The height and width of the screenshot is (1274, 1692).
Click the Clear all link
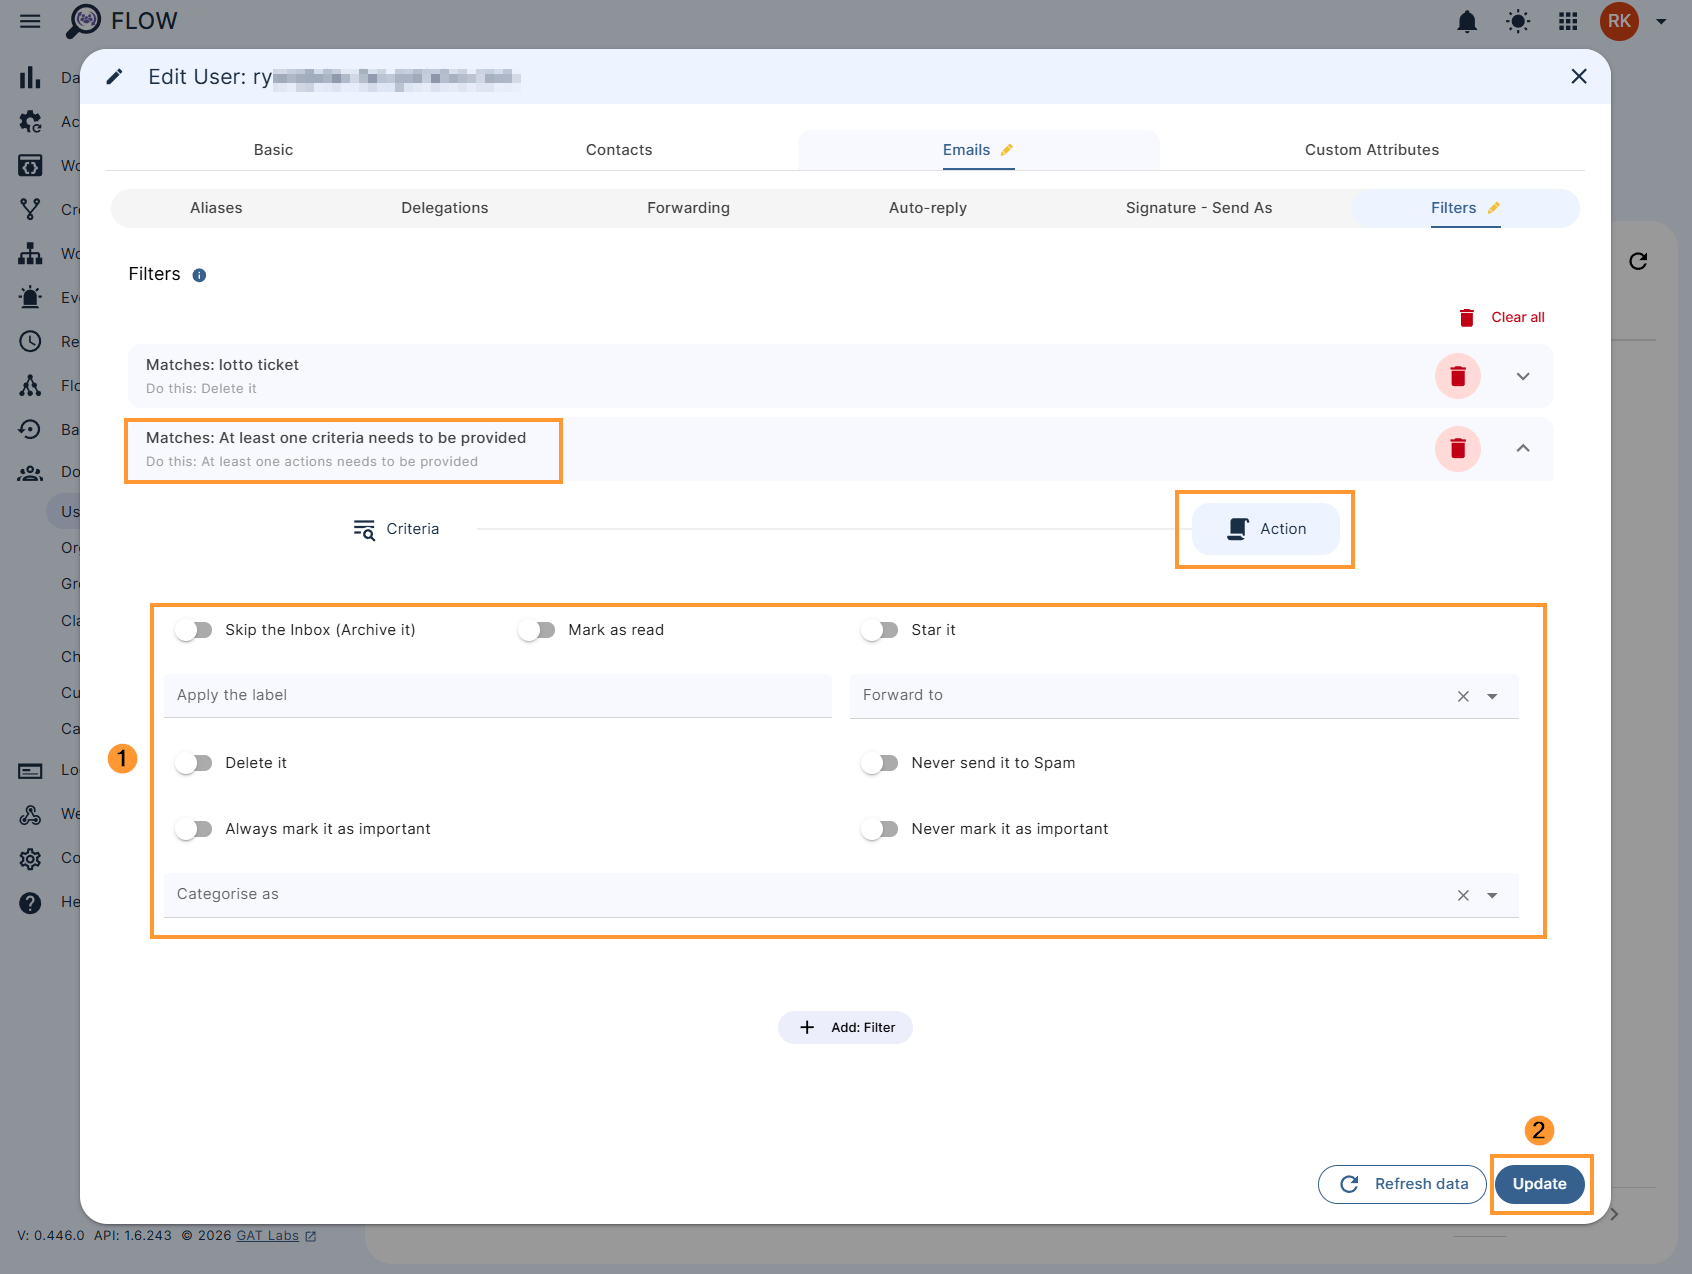[x=1518, y=317]
